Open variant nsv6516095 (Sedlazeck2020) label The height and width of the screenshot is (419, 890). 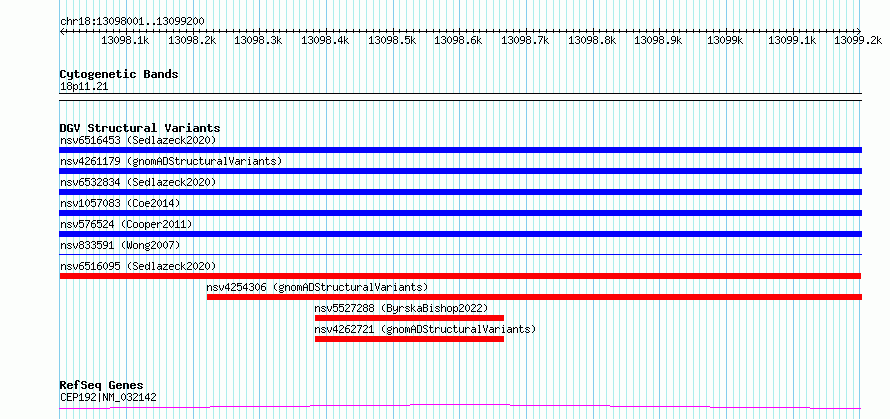pos(138,266)
